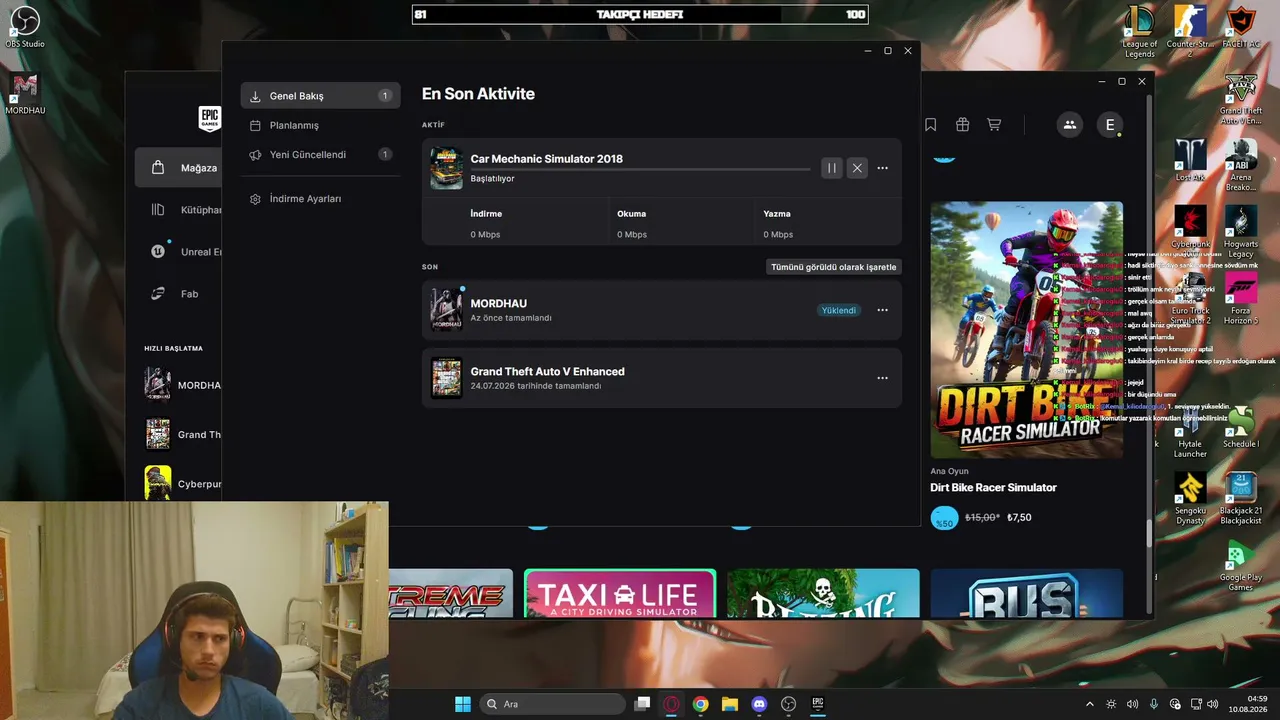The image size is (1280, 720).
Task: Open more options for Grand Theft Auto V Enhanced
Action: click(882, 378)
